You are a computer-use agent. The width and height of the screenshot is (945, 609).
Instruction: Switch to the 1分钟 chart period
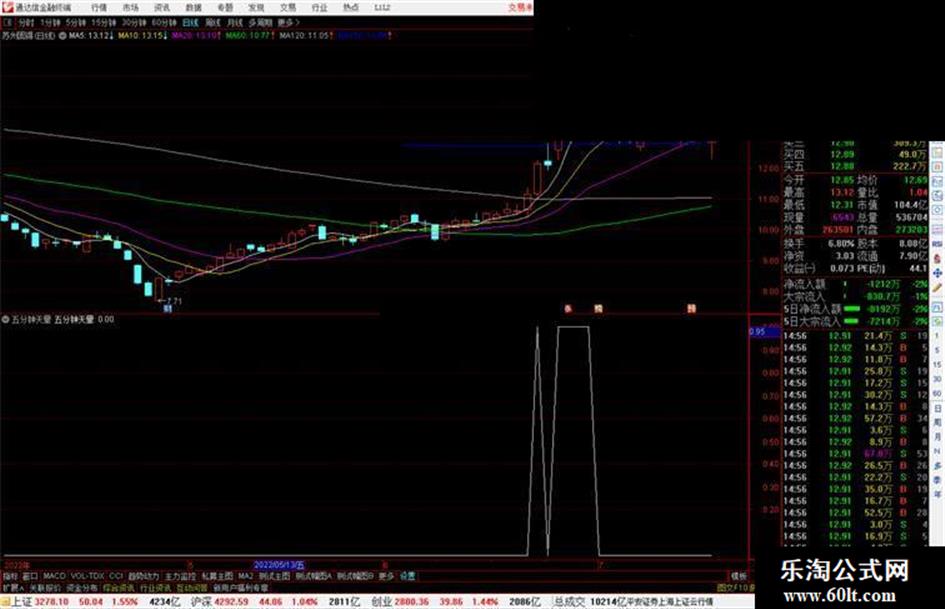(50, 22)
